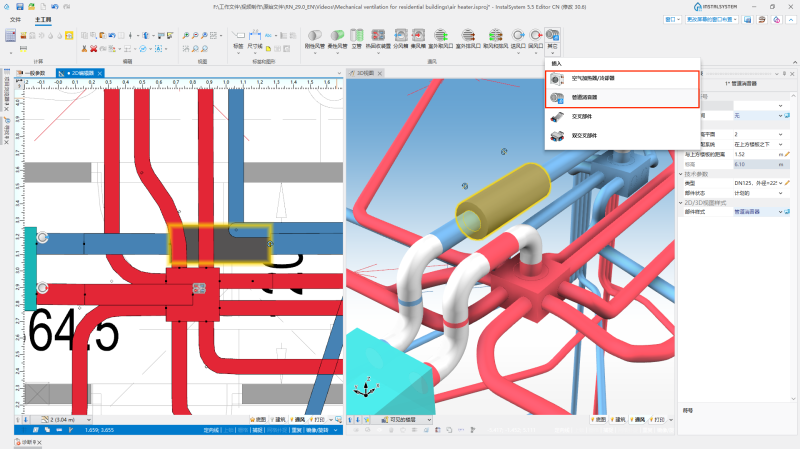Switch to the 3D视图 tab
Image resolution: width=800 pixels, height=449 pixels.
pyautogui.click(x=365, y=73)
